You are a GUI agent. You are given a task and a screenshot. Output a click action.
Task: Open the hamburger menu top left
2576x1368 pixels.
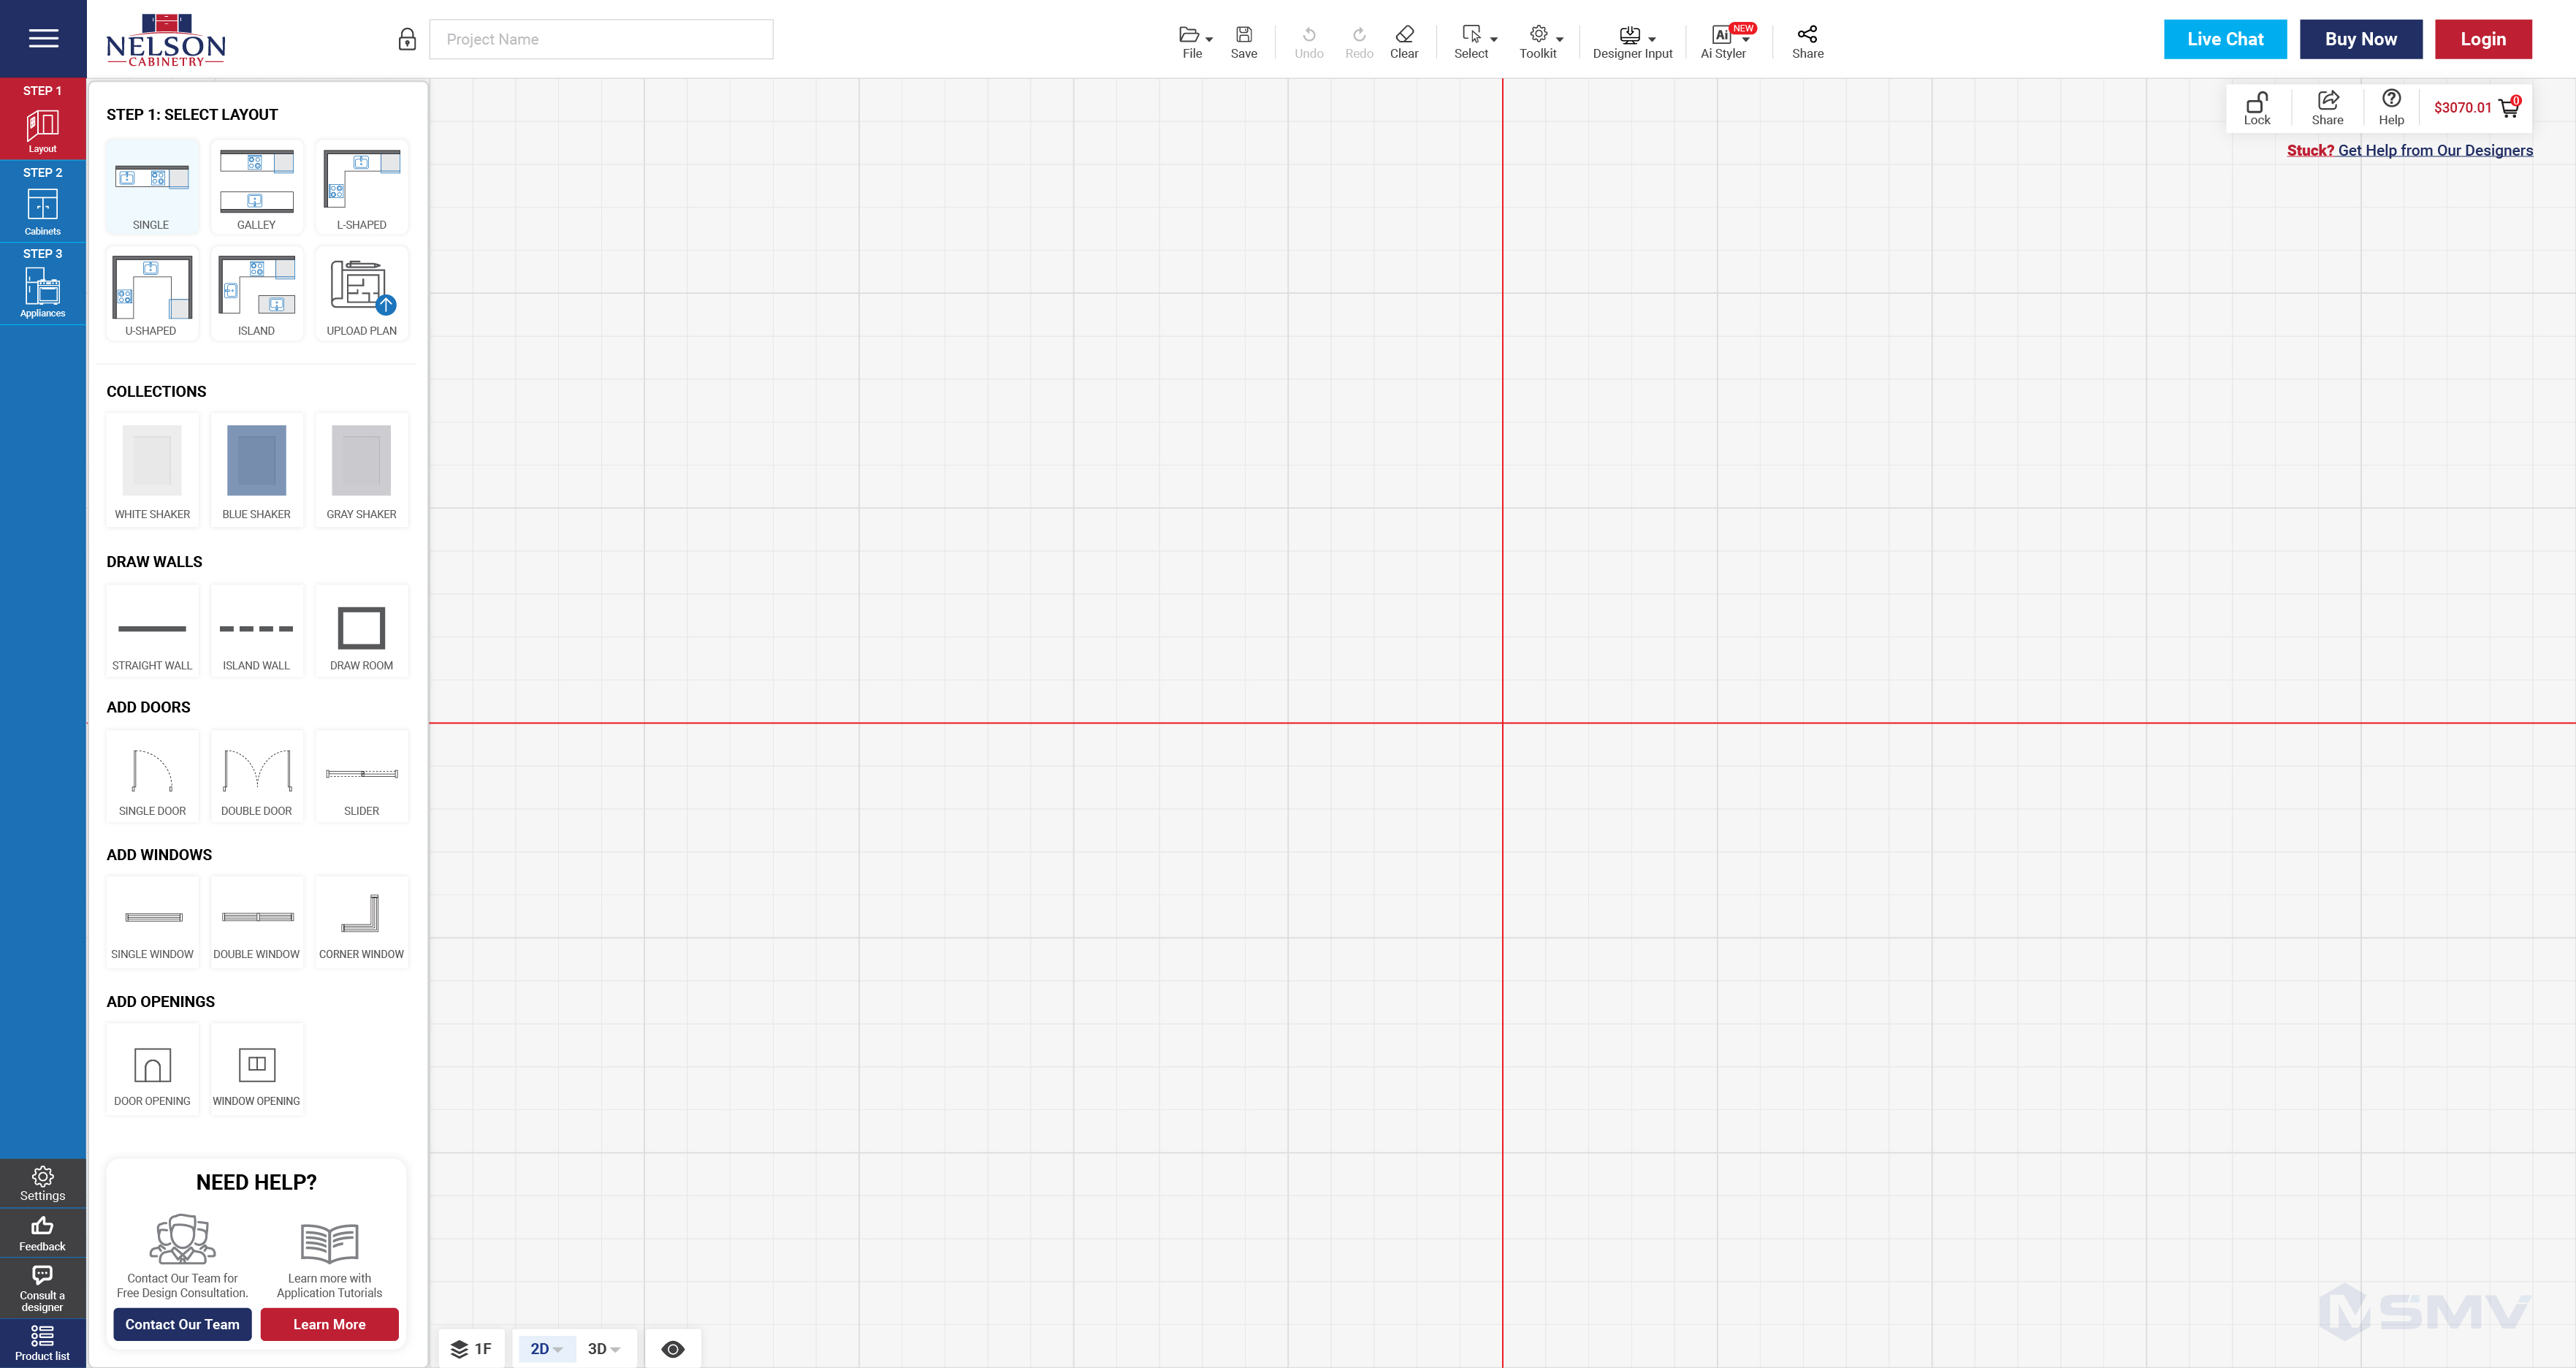click(42, 39)
